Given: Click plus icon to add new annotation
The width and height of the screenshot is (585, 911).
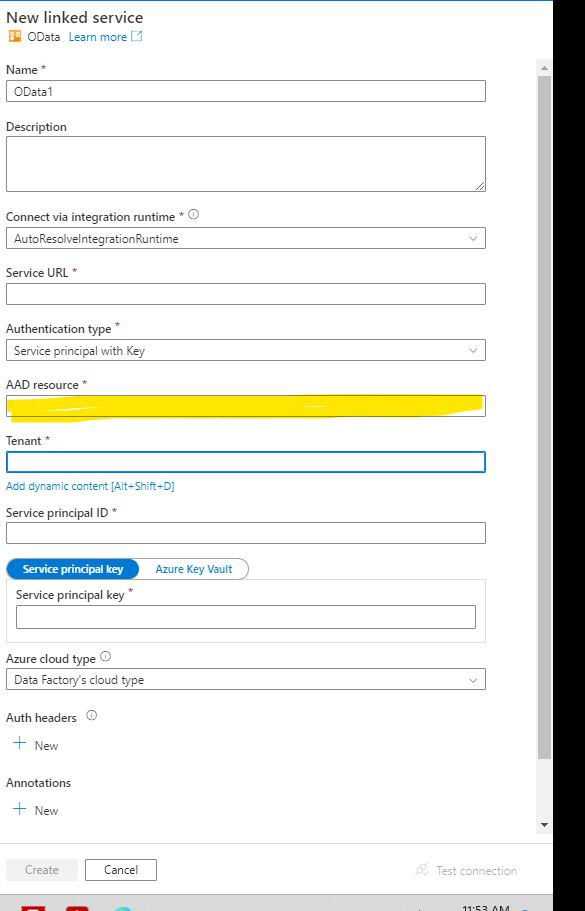Looking at the screenshot, I should [x=20, y=809].
